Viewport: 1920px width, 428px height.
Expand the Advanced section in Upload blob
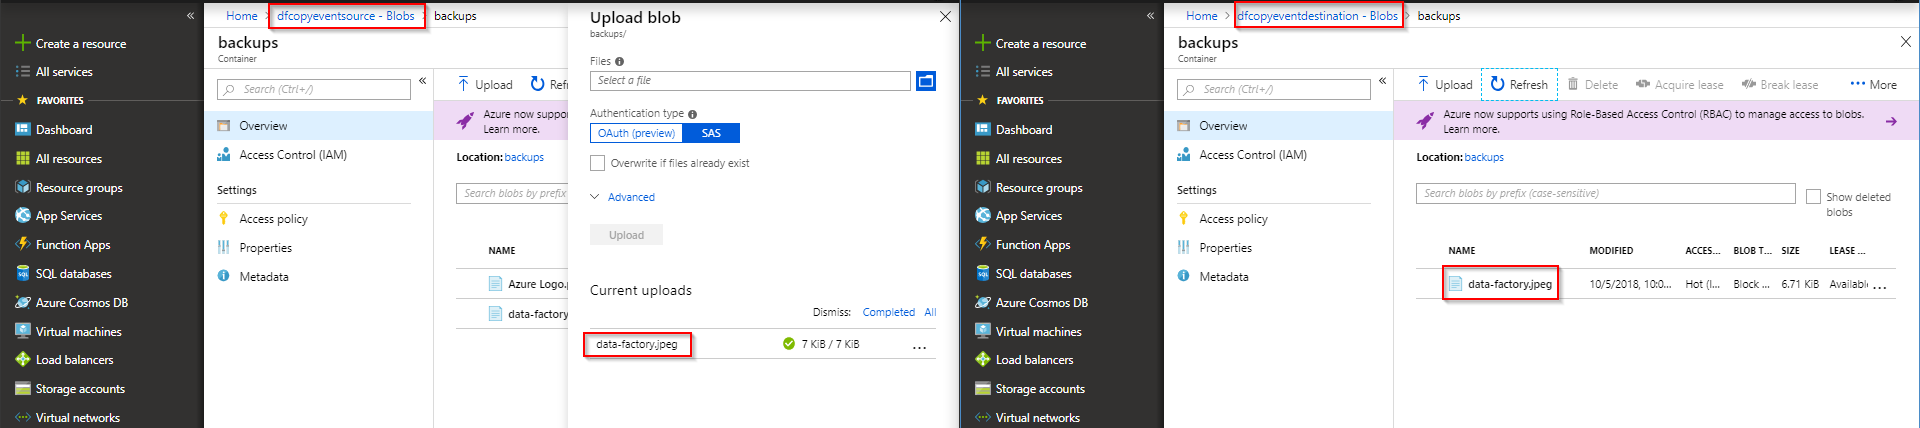[623, 197]
